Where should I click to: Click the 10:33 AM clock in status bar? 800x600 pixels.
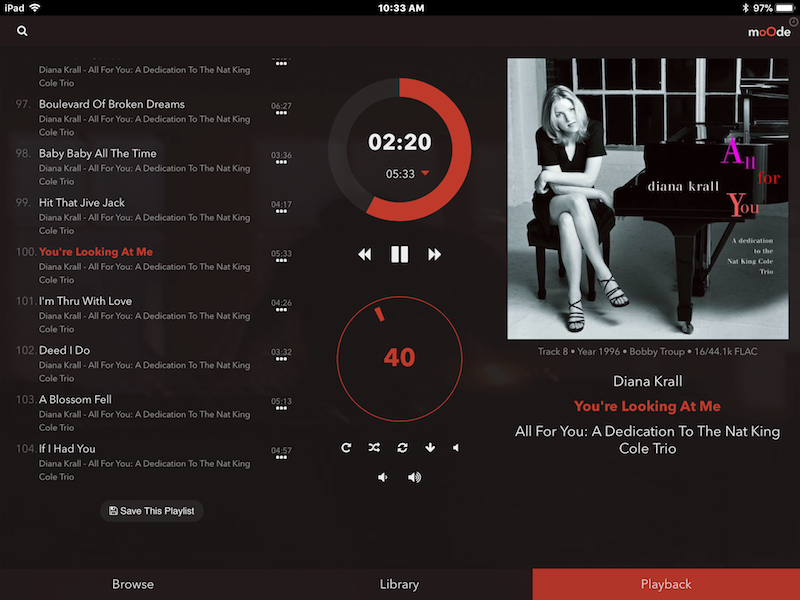pos(401,8)
